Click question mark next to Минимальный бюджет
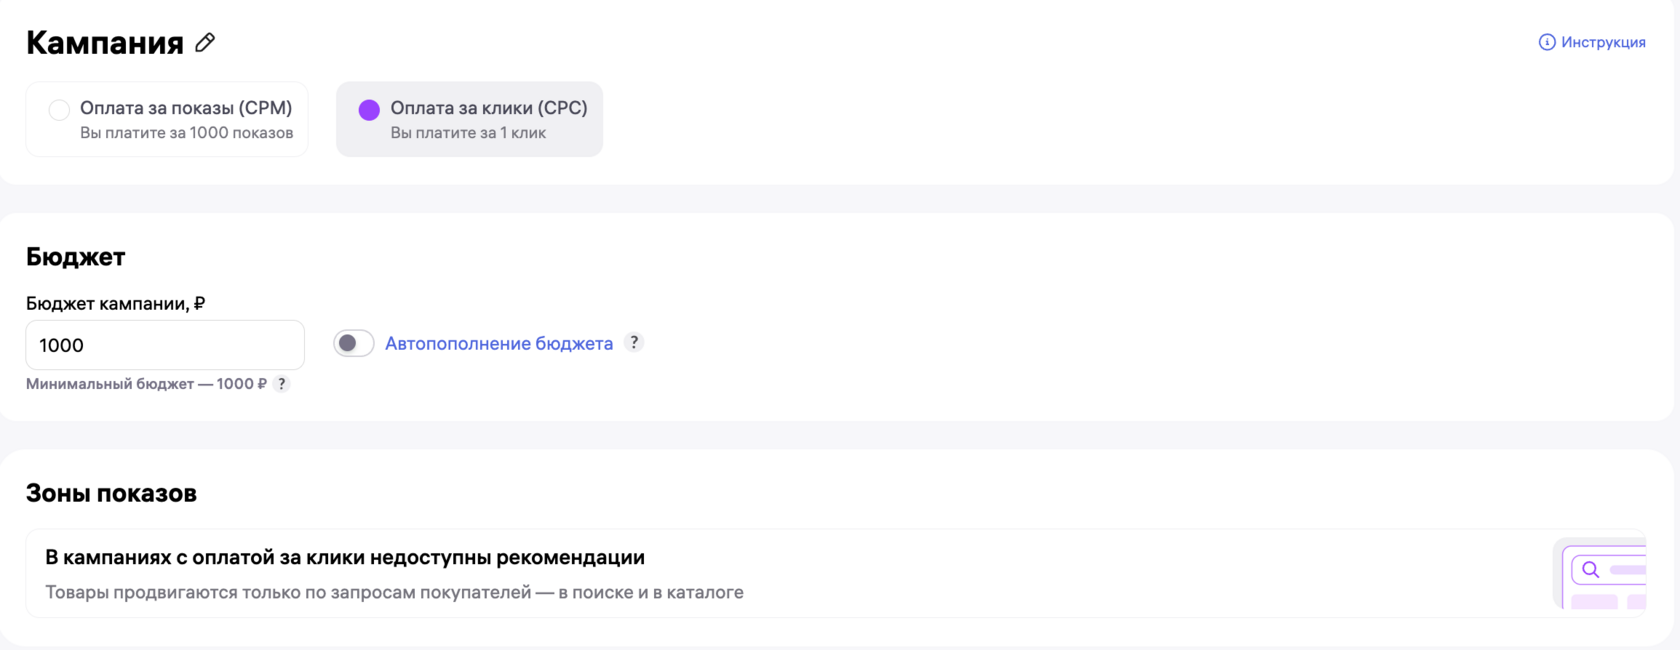Image resolution: width=1680 pixels, height=650 pixels. (x=282, y=384)
